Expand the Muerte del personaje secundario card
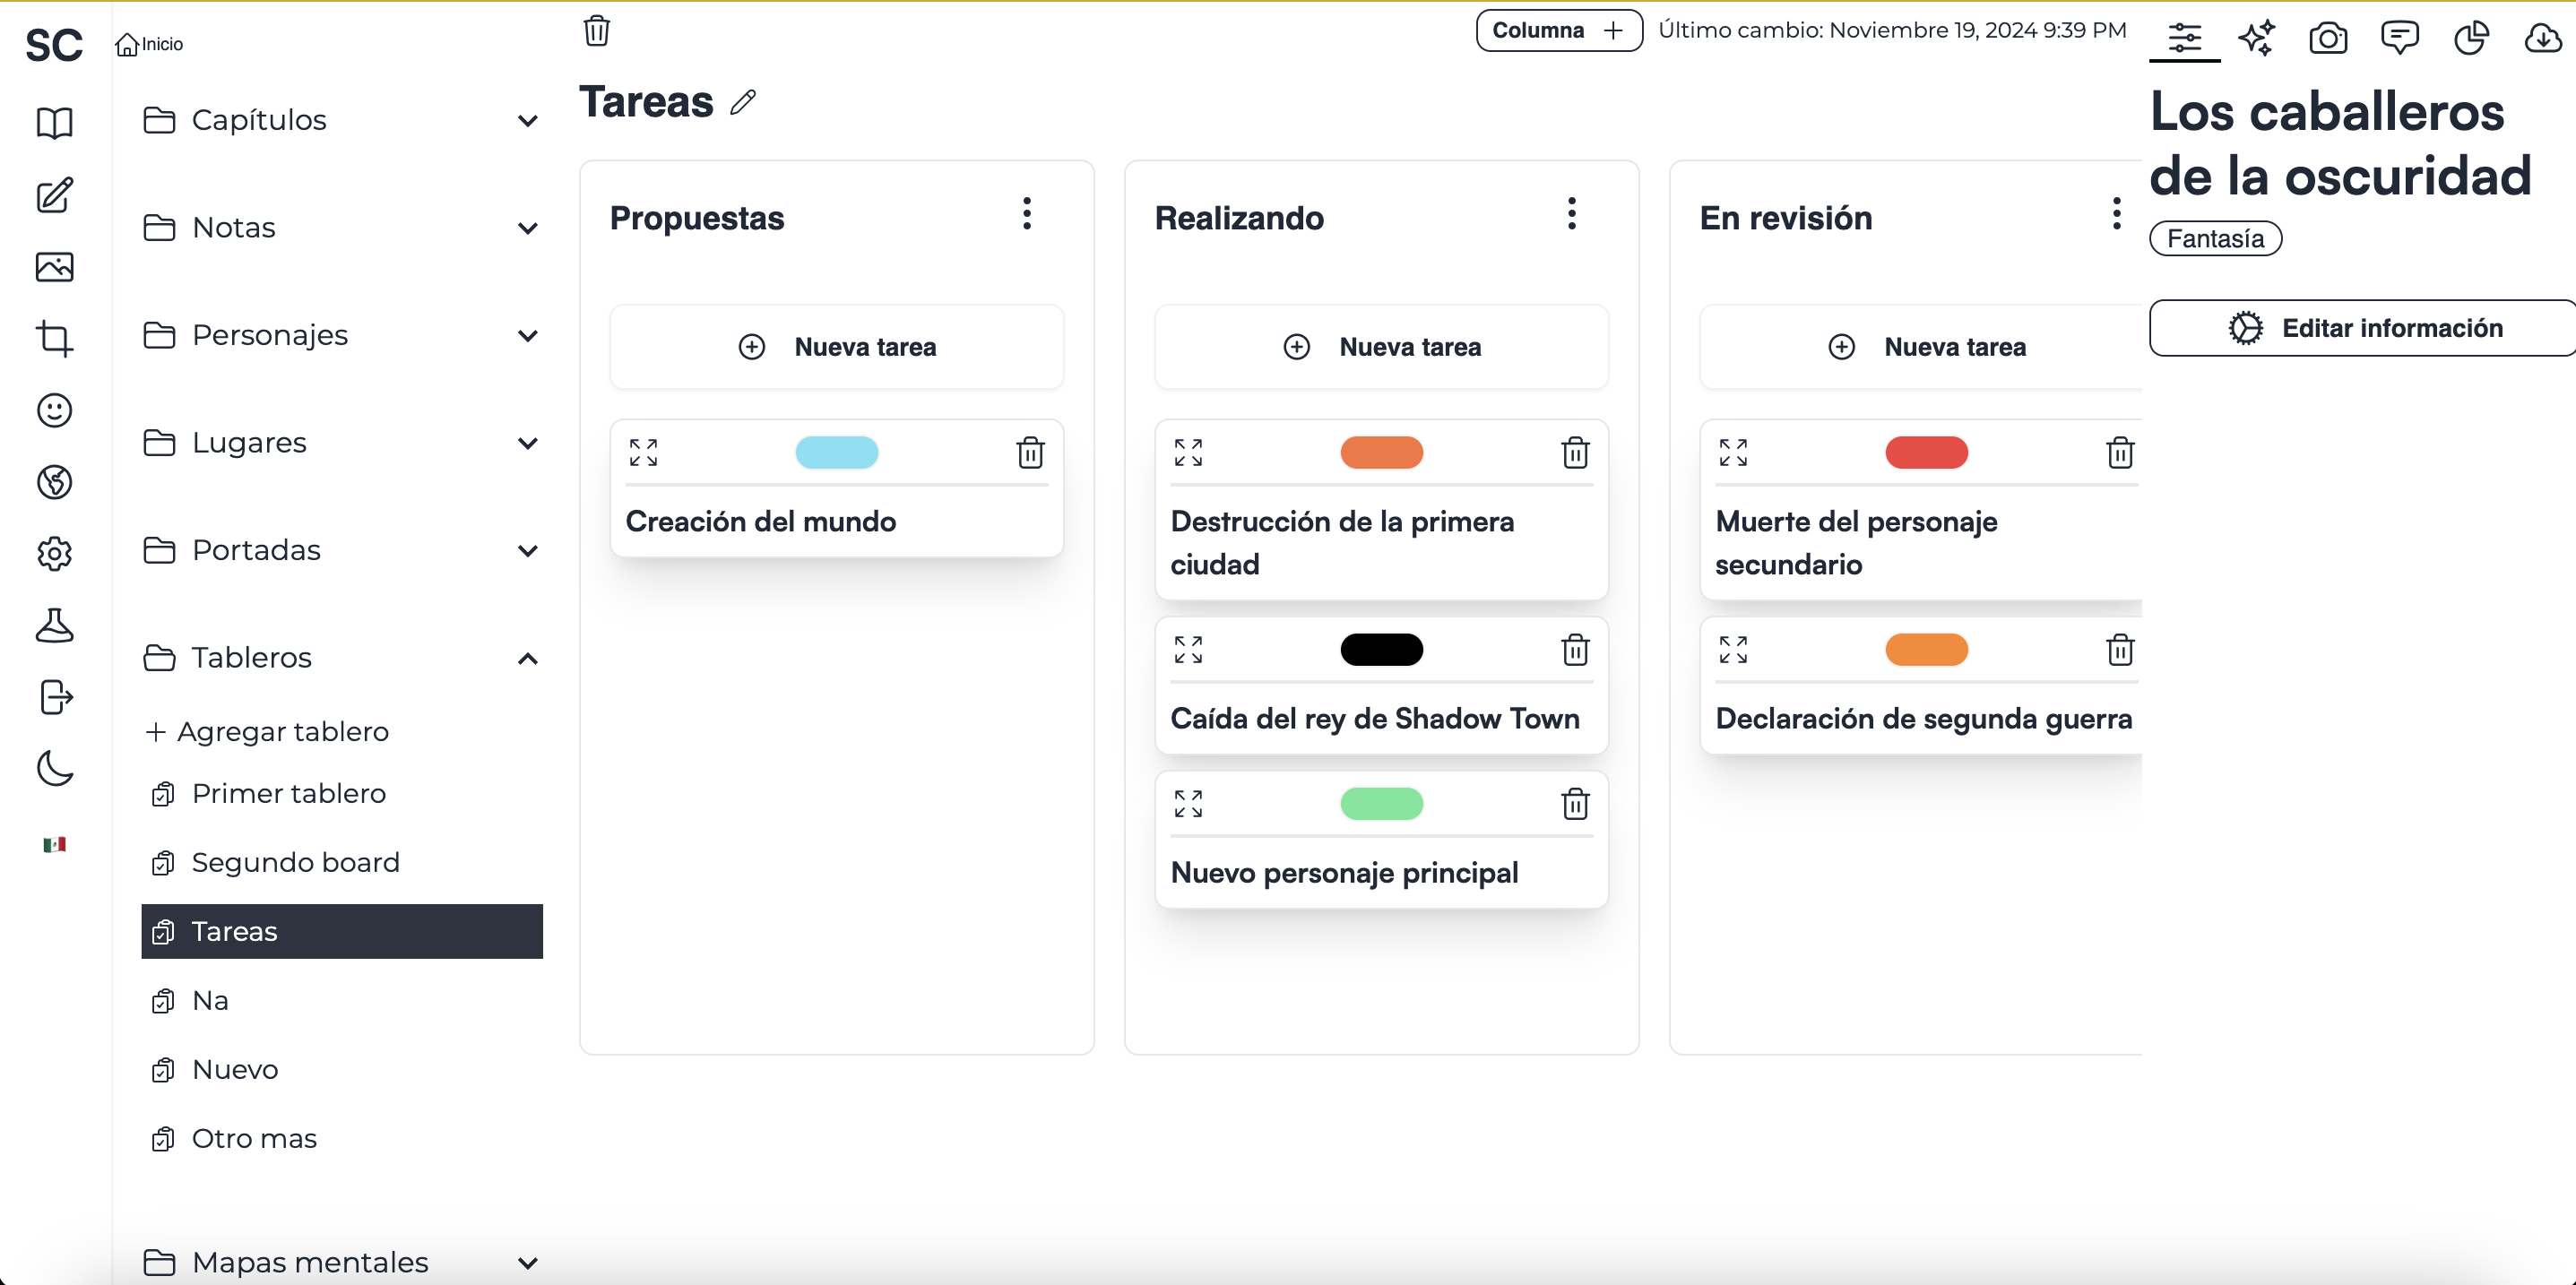2576x1285 pixels. (x=1733, y=453)
